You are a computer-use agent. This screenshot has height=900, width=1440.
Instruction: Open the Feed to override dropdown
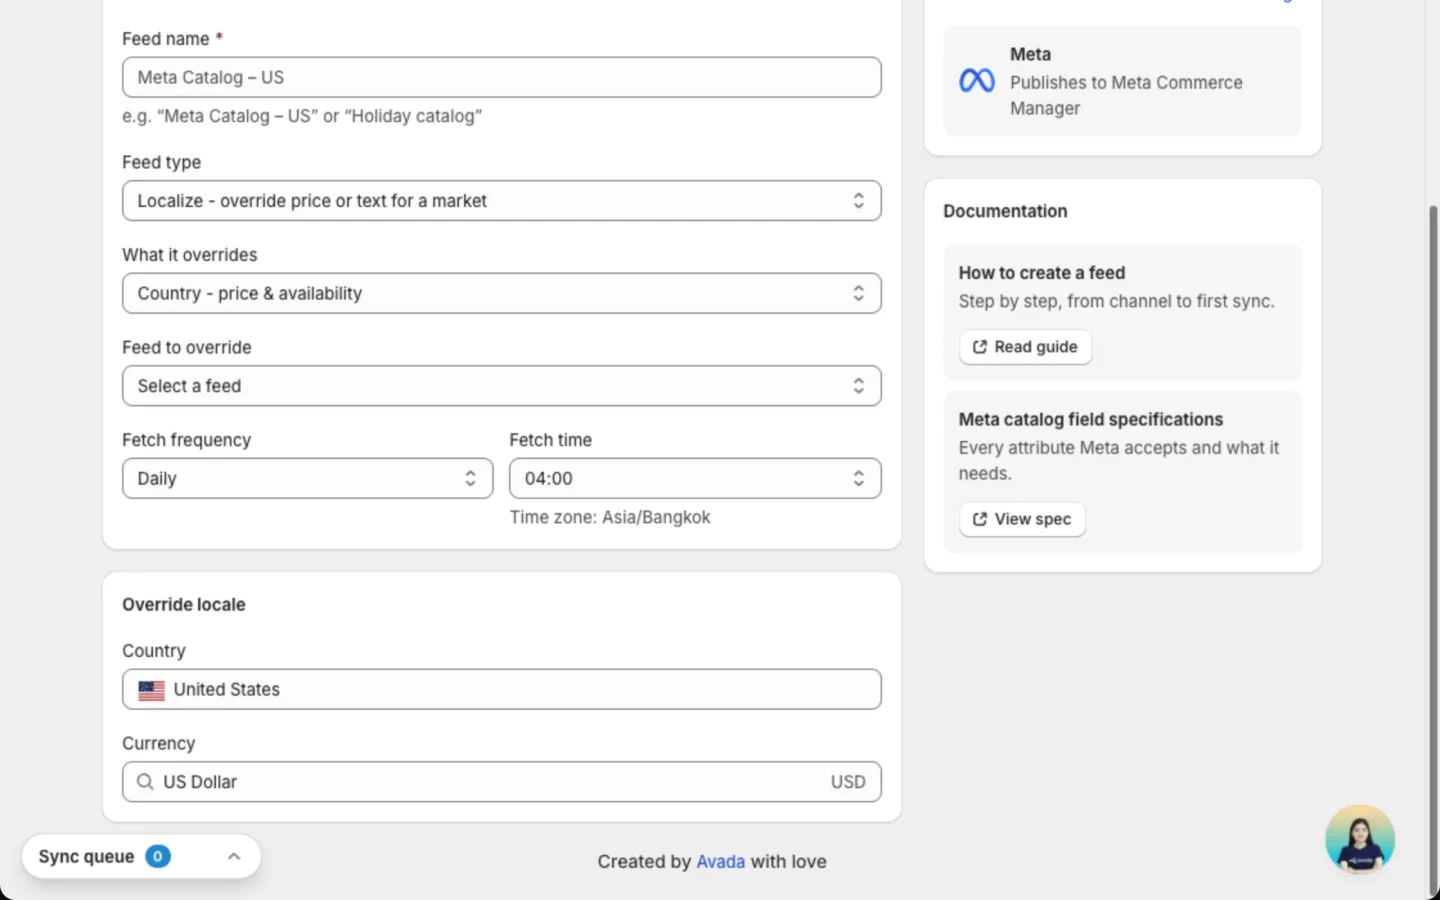[x=502, y=386]
